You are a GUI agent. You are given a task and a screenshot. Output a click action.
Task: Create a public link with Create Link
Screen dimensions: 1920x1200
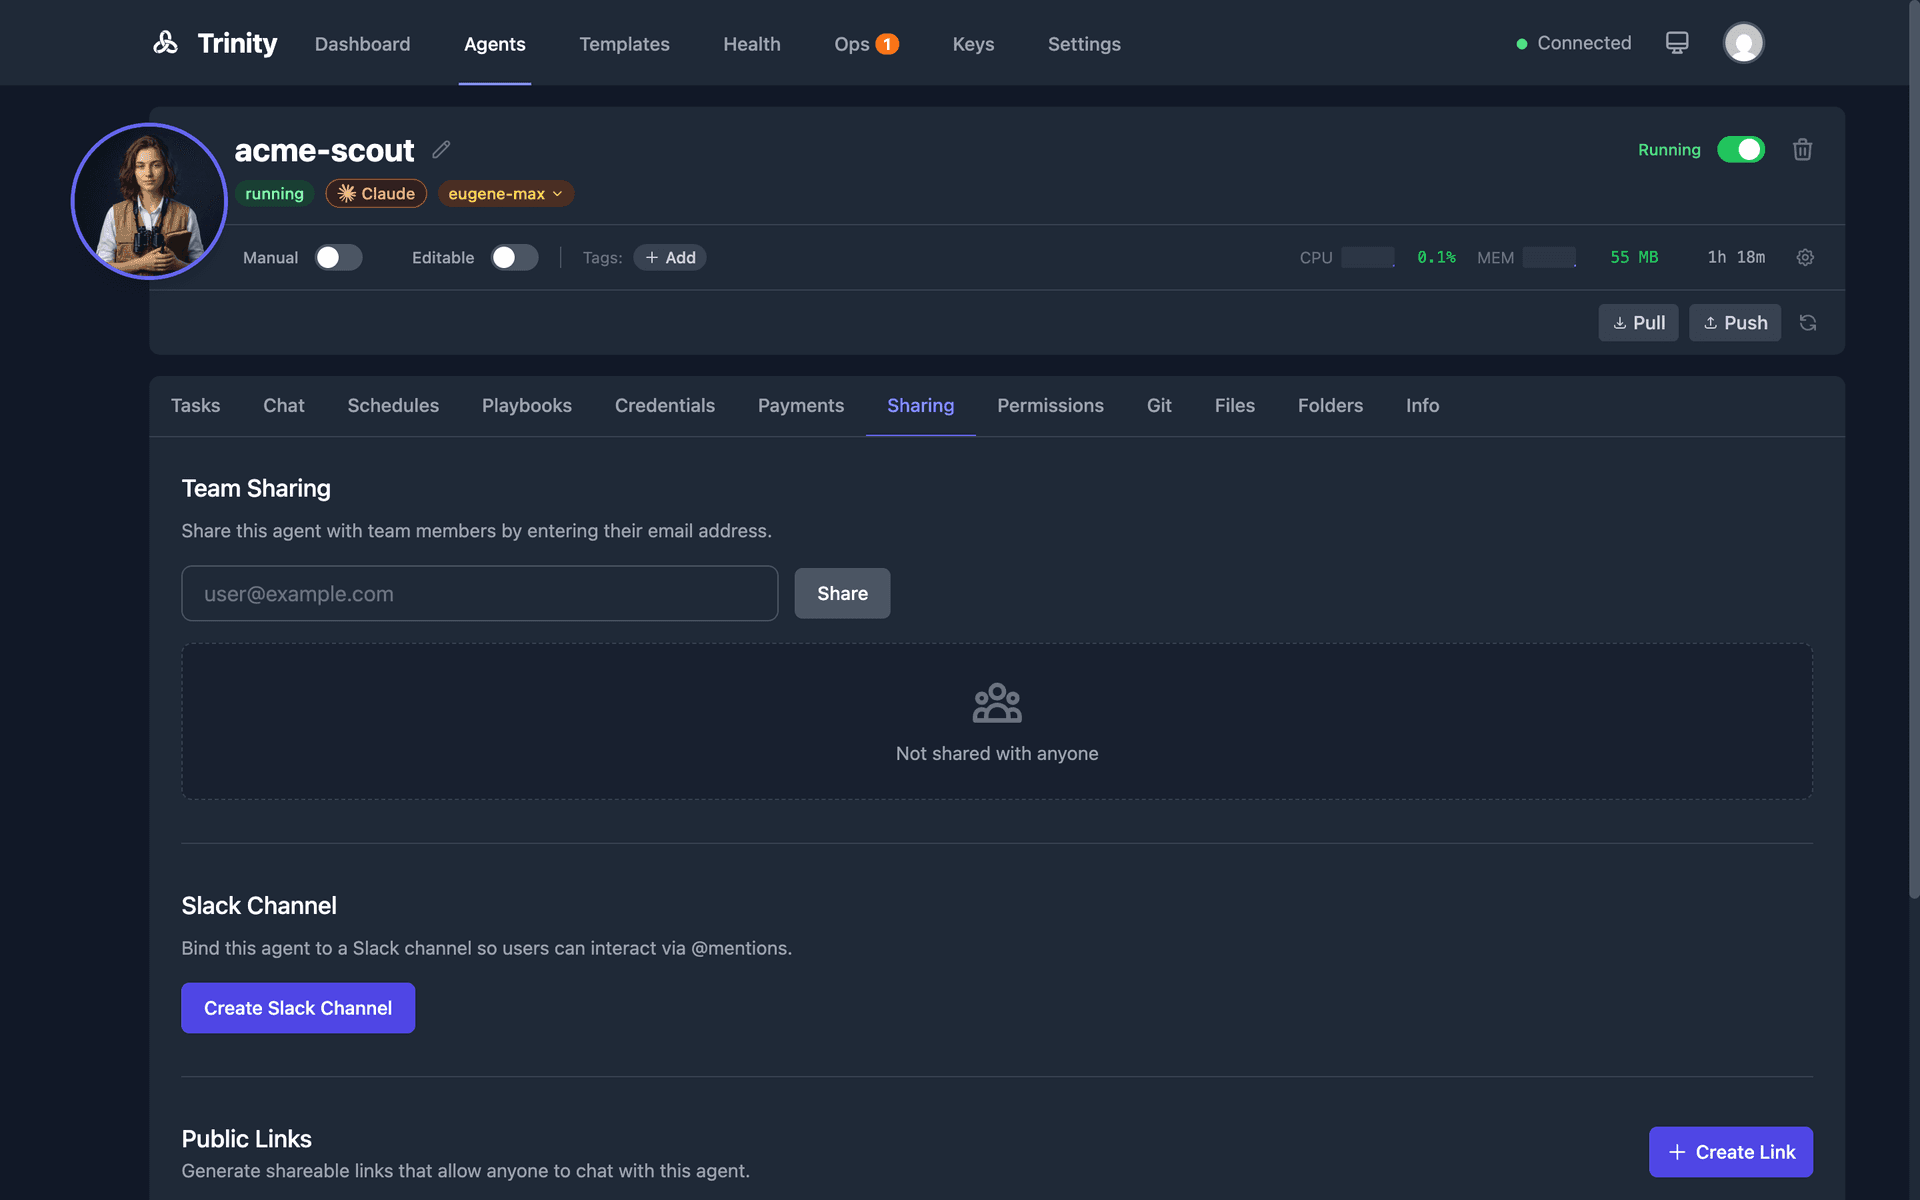coord(1731,1152)
